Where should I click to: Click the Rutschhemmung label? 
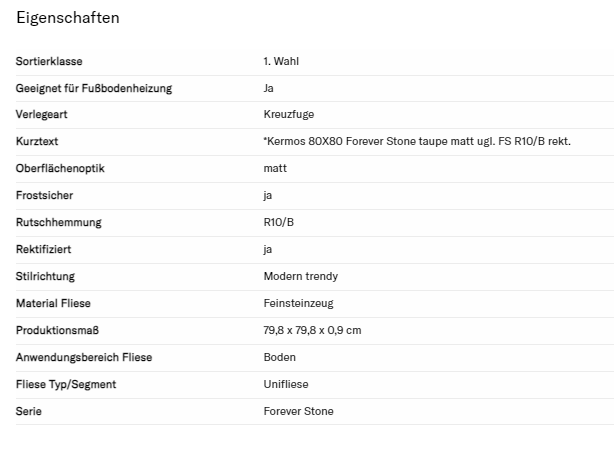pos(59,223)
